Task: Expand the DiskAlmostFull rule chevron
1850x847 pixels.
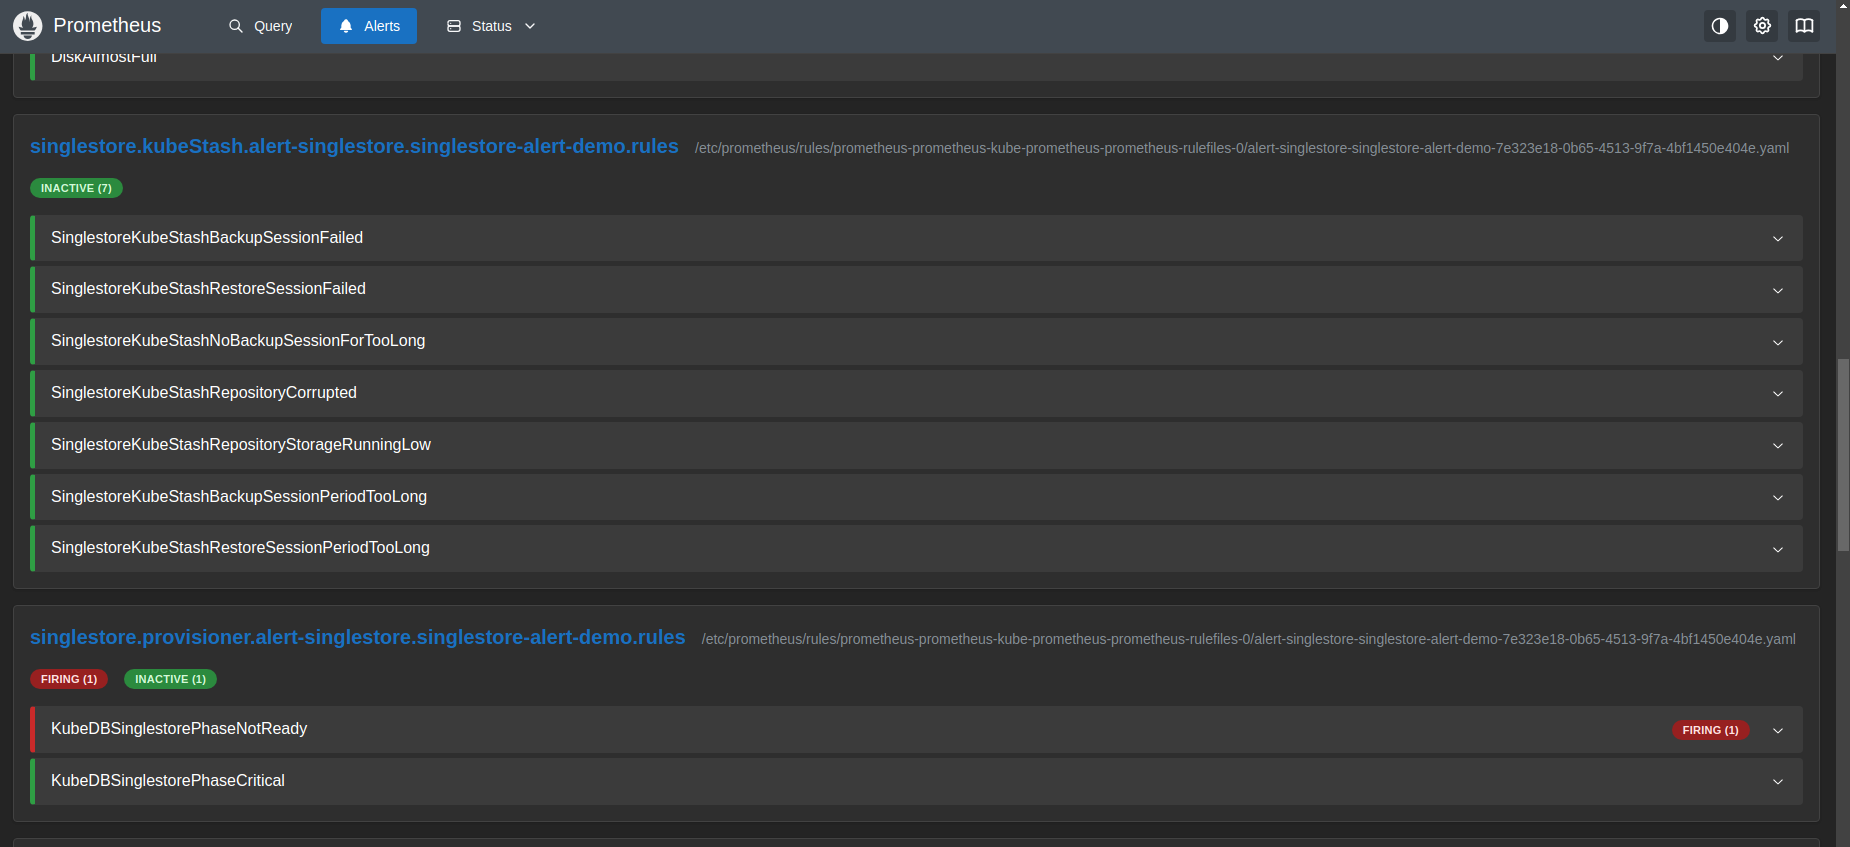Action: click(1778, 58)
